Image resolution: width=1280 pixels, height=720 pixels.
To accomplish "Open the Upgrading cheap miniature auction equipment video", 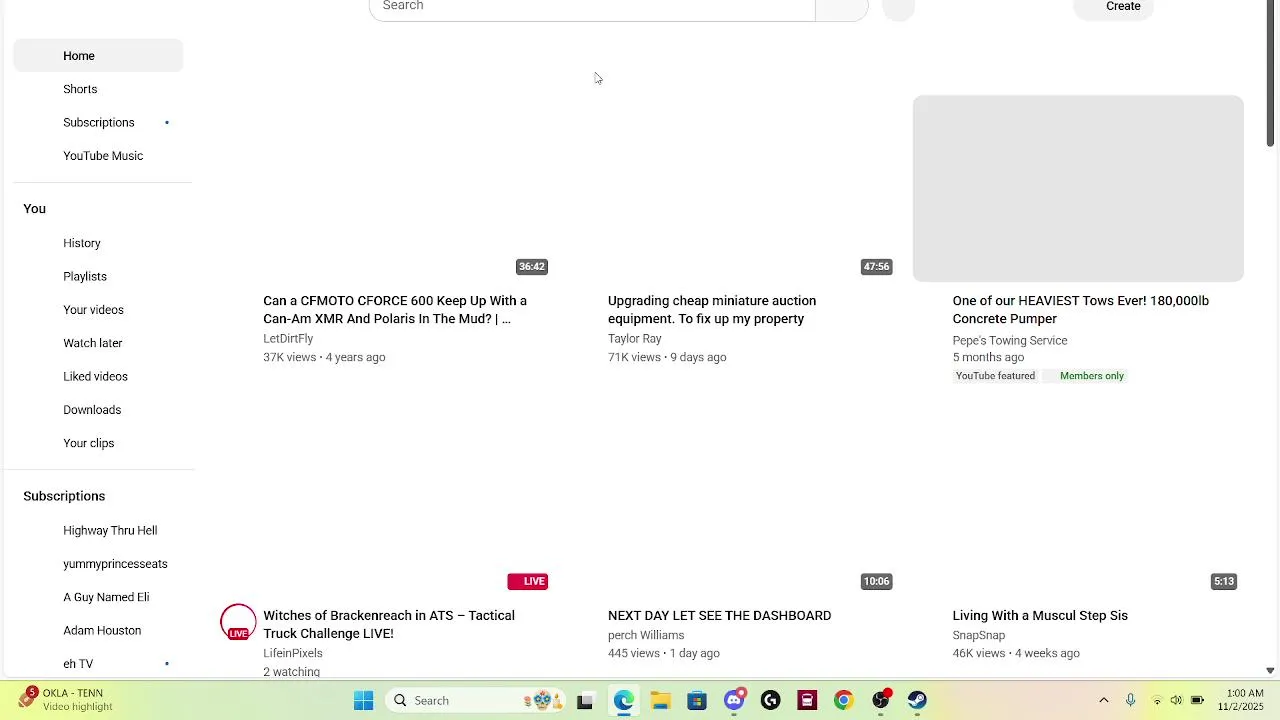I will coord(712,310).
